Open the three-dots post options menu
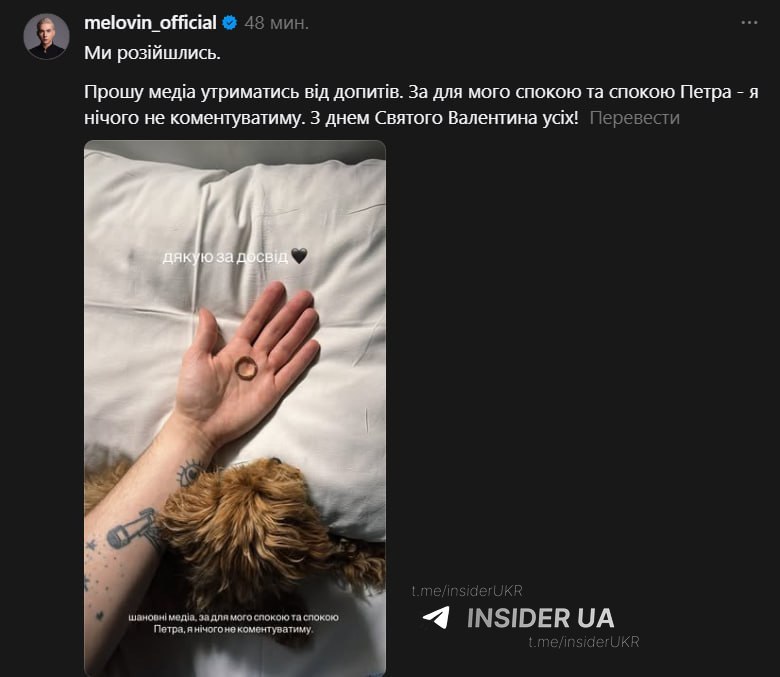The width and height of the screenshot is (780, 677). click(749, 22)
